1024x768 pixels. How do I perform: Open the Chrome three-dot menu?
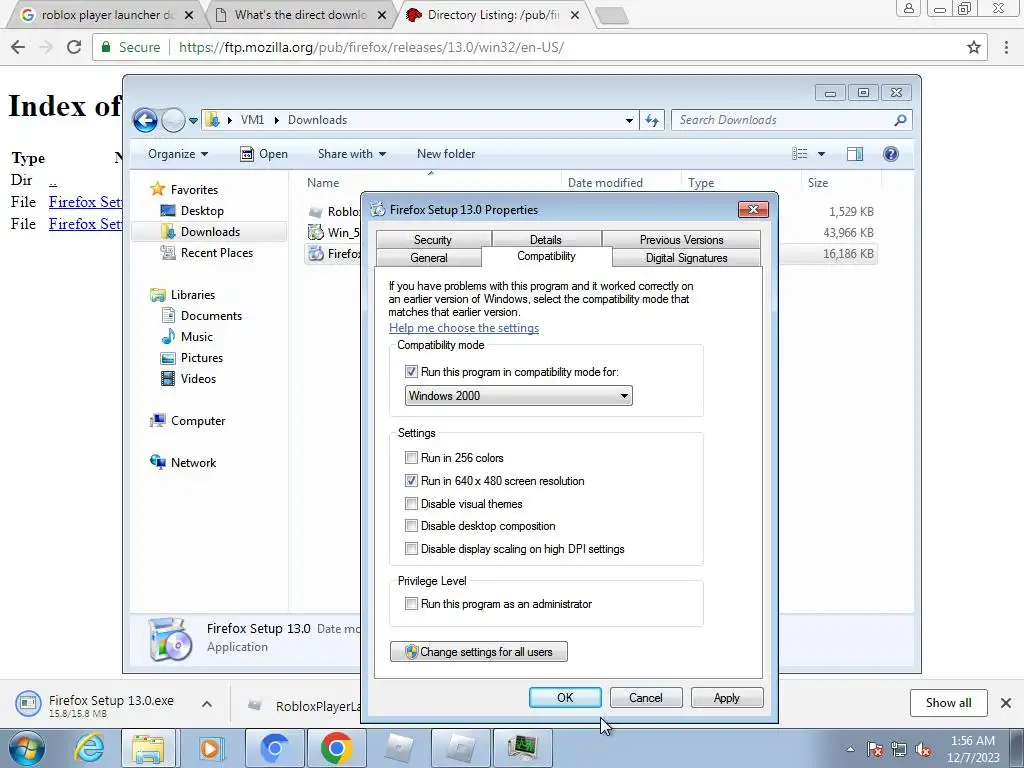tap(1006, 47)
